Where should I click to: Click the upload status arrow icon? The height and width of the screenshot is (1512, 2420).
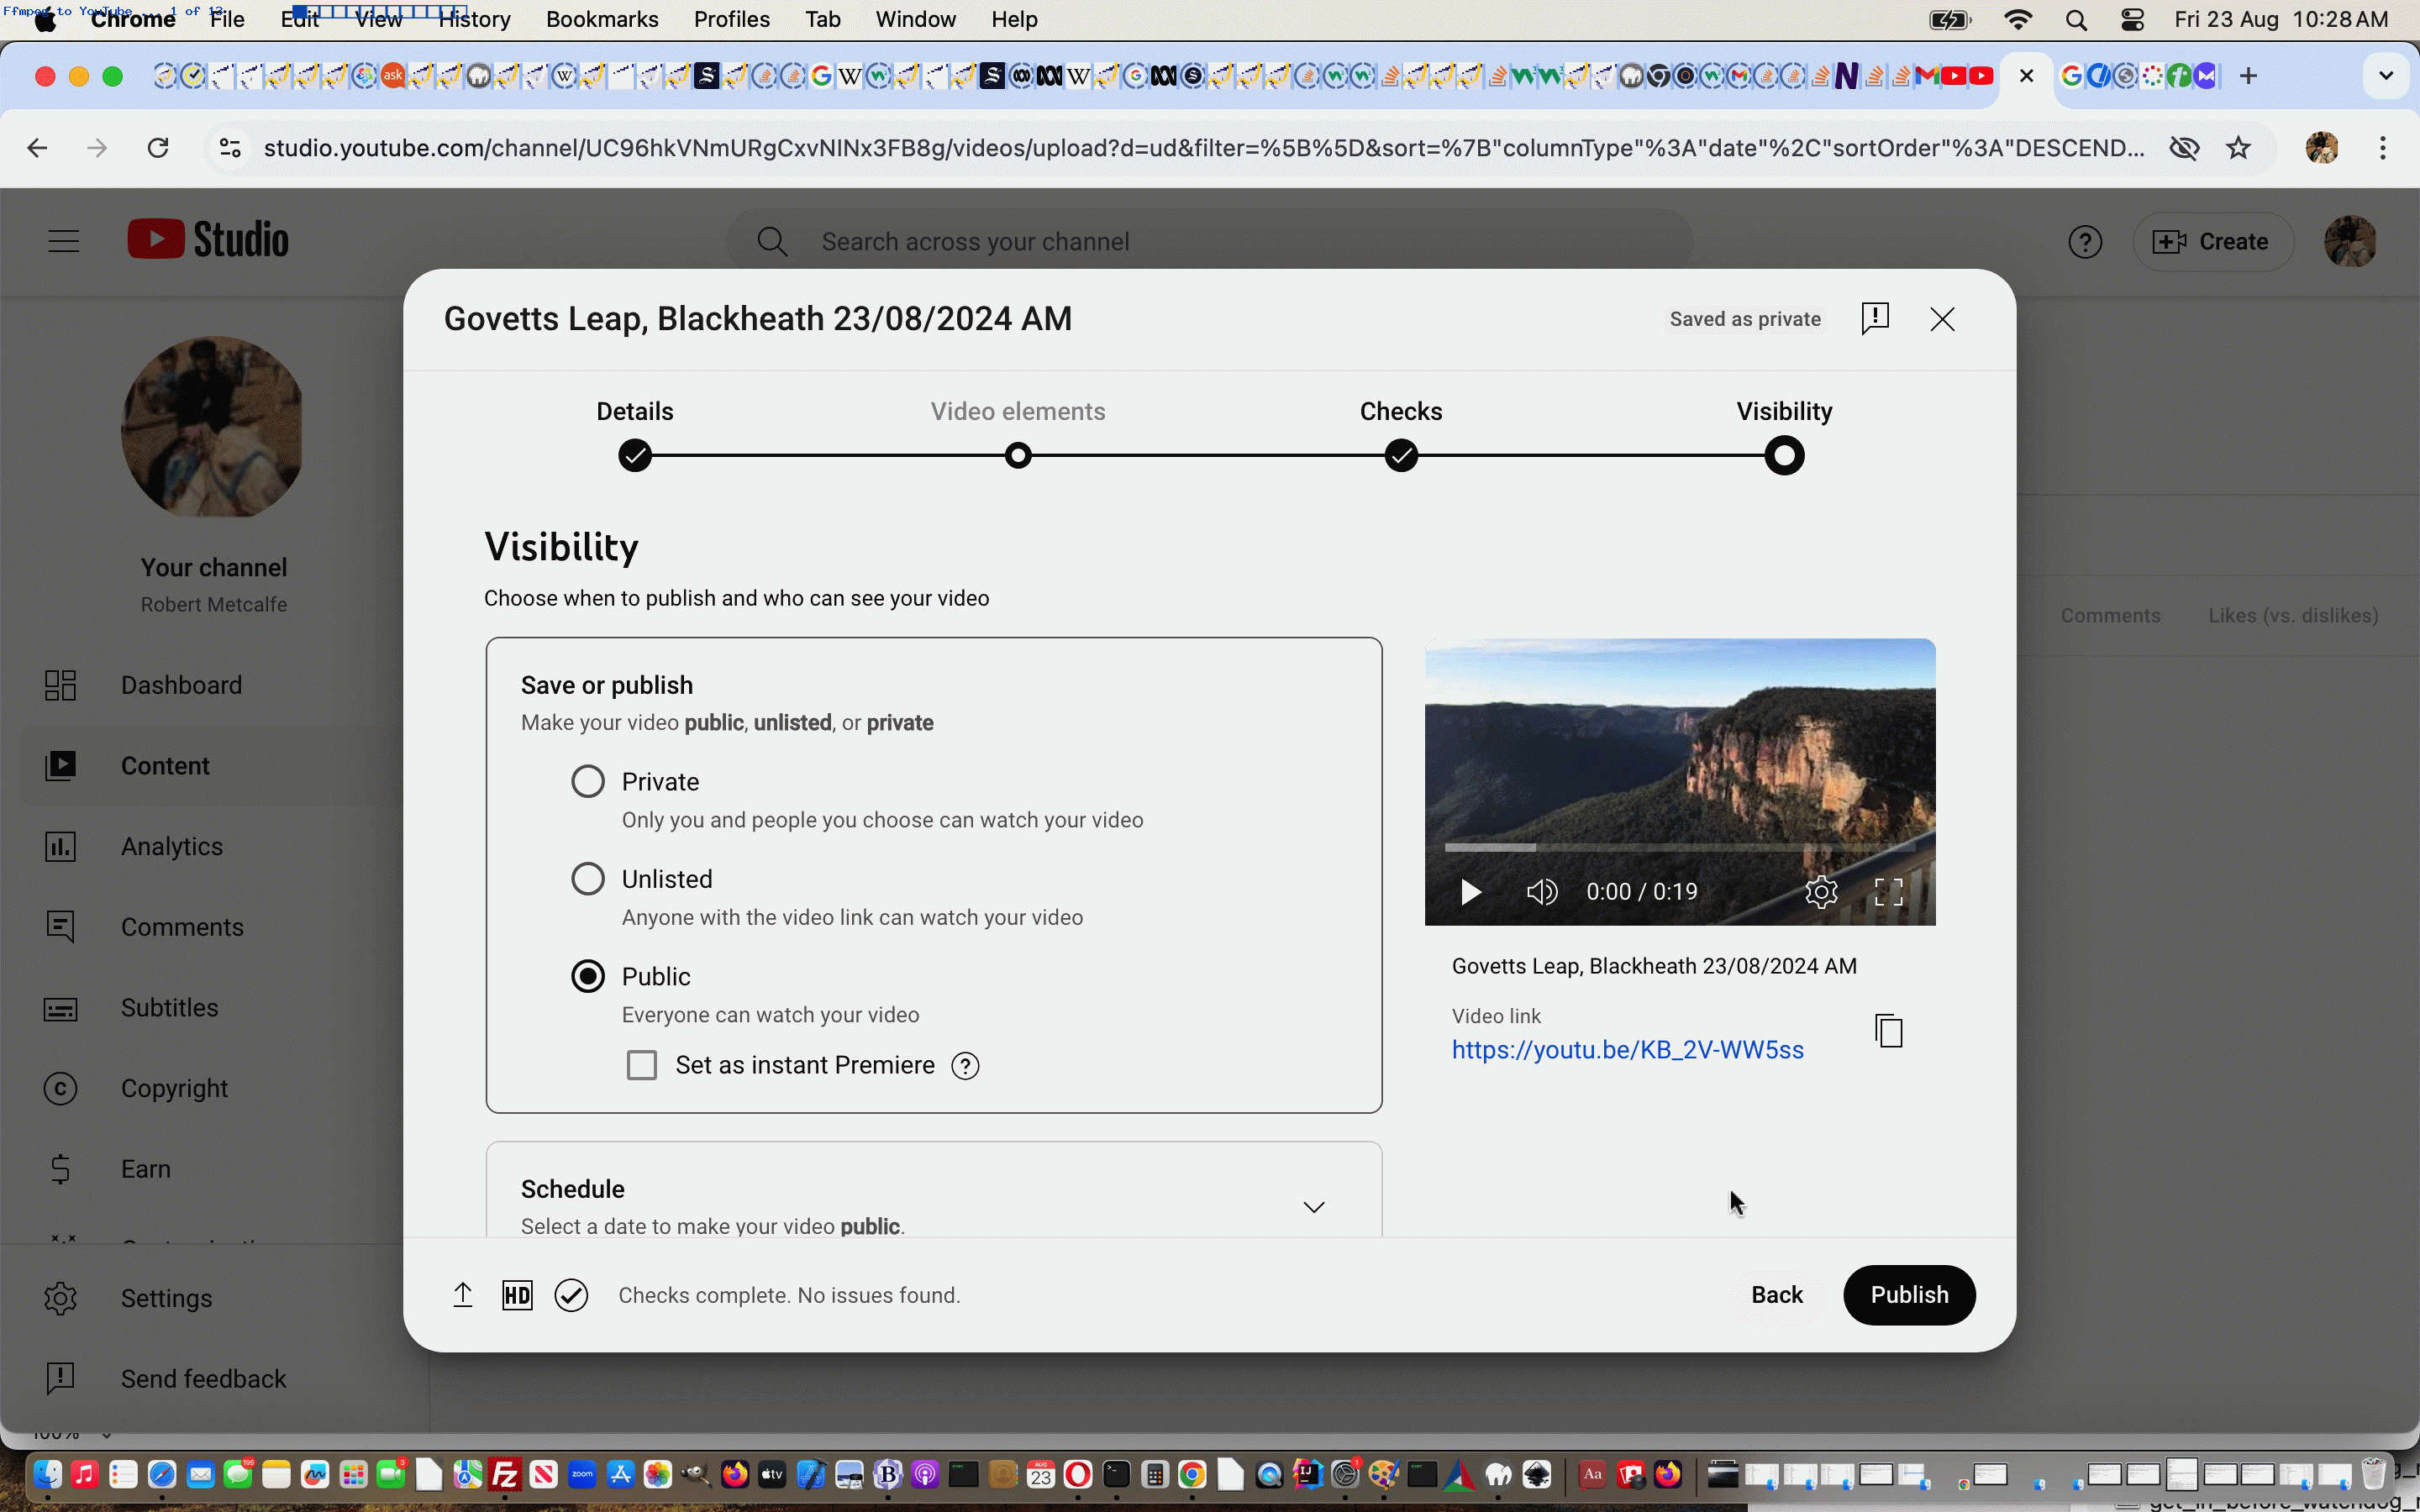click(462, 1295)
